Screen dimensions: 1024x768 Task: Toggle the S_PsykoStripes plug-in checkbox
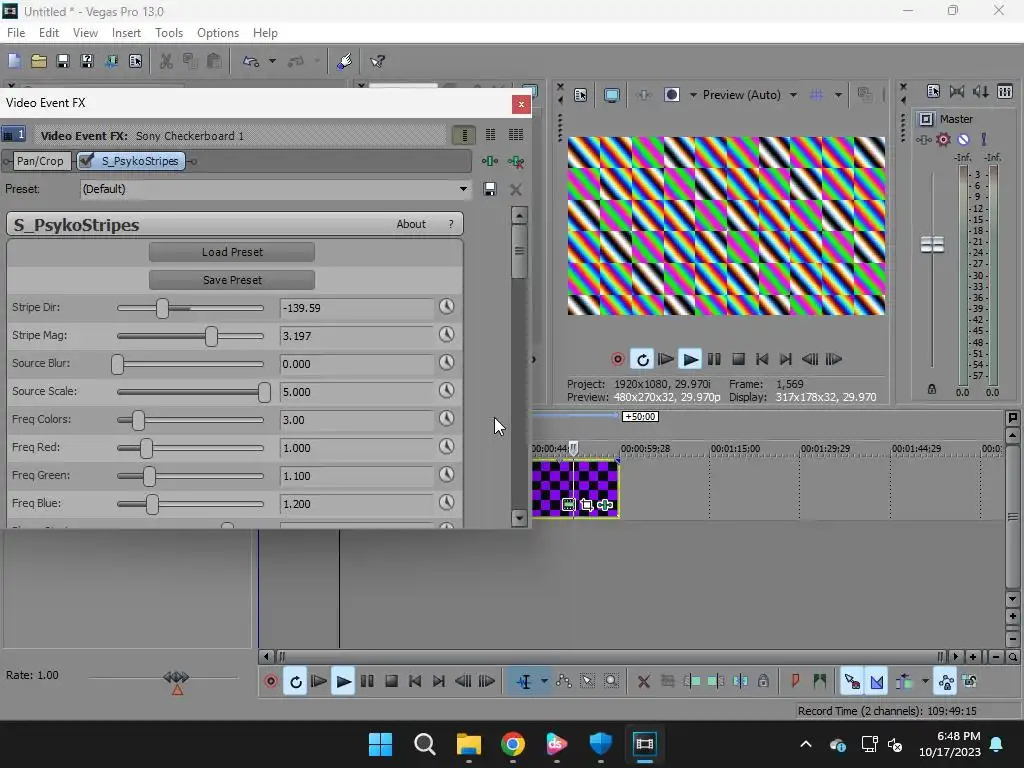click(x=86, y=161)
